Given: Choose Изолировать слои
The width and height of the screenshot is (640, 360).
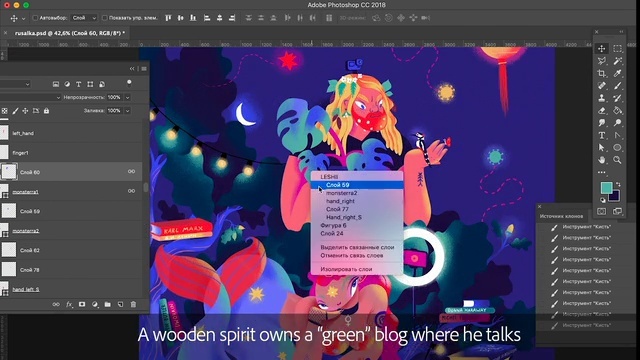Looking at the screenshot, I should tap(357, 269).
